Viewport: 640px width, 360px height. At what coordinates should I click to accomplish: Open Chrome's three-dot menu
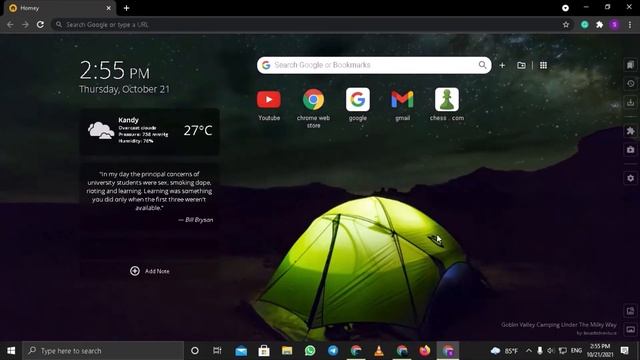(x=630, y=24)
